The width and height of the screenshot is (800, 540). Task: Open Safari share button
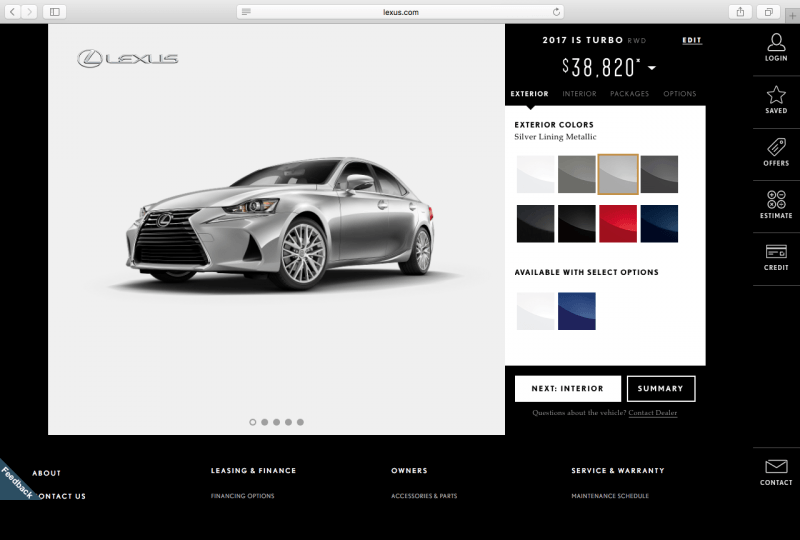(x=740, y=12)
